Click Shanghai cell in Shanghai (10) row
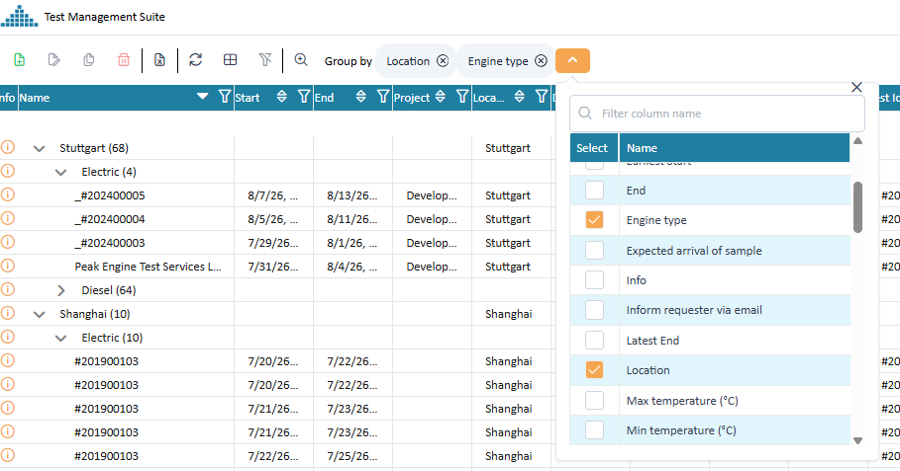This screenshot has height=471, width=900. pyautogui.click(x=509, y=314)
